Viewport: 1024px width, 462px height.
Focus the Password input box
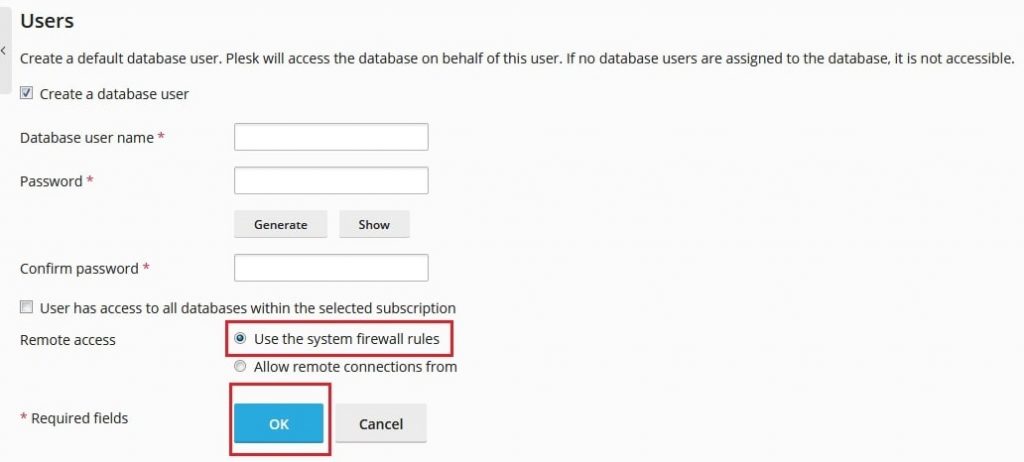pos(331,180)
